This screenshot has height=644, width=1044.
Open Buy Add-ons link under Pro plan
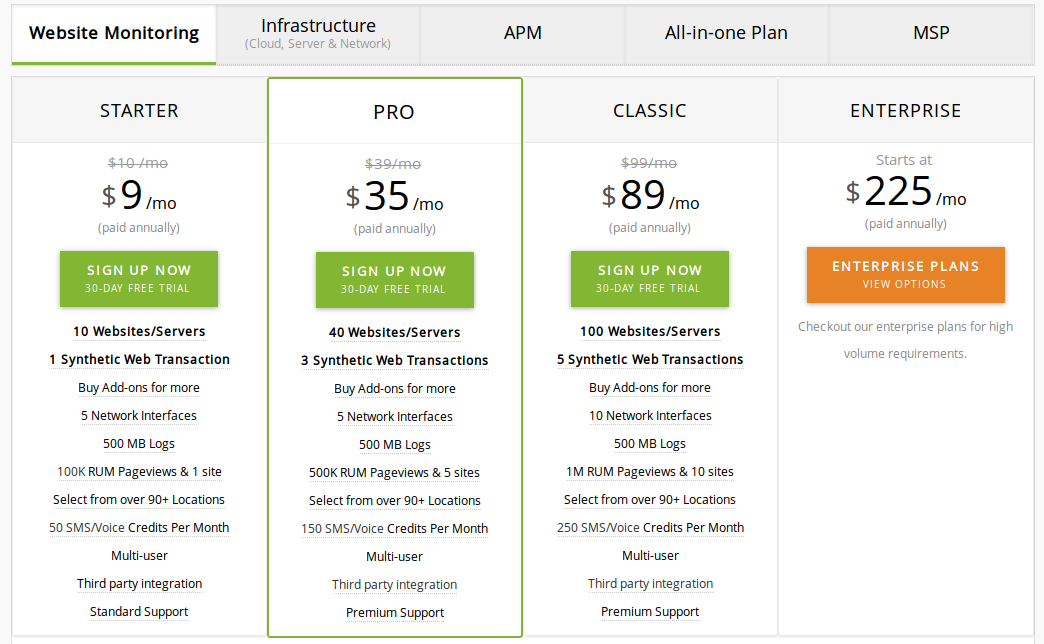coord(394,387)
